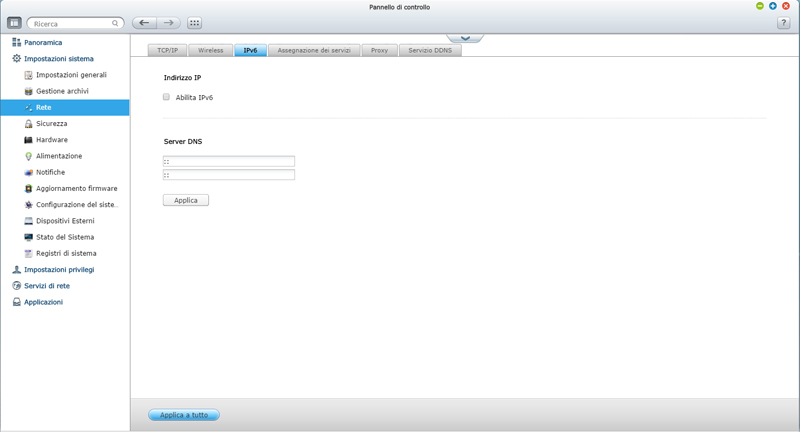Expand the Impostazioni privilegi section
The height and width of the screenshot is (432, 800).
(58, 270)
